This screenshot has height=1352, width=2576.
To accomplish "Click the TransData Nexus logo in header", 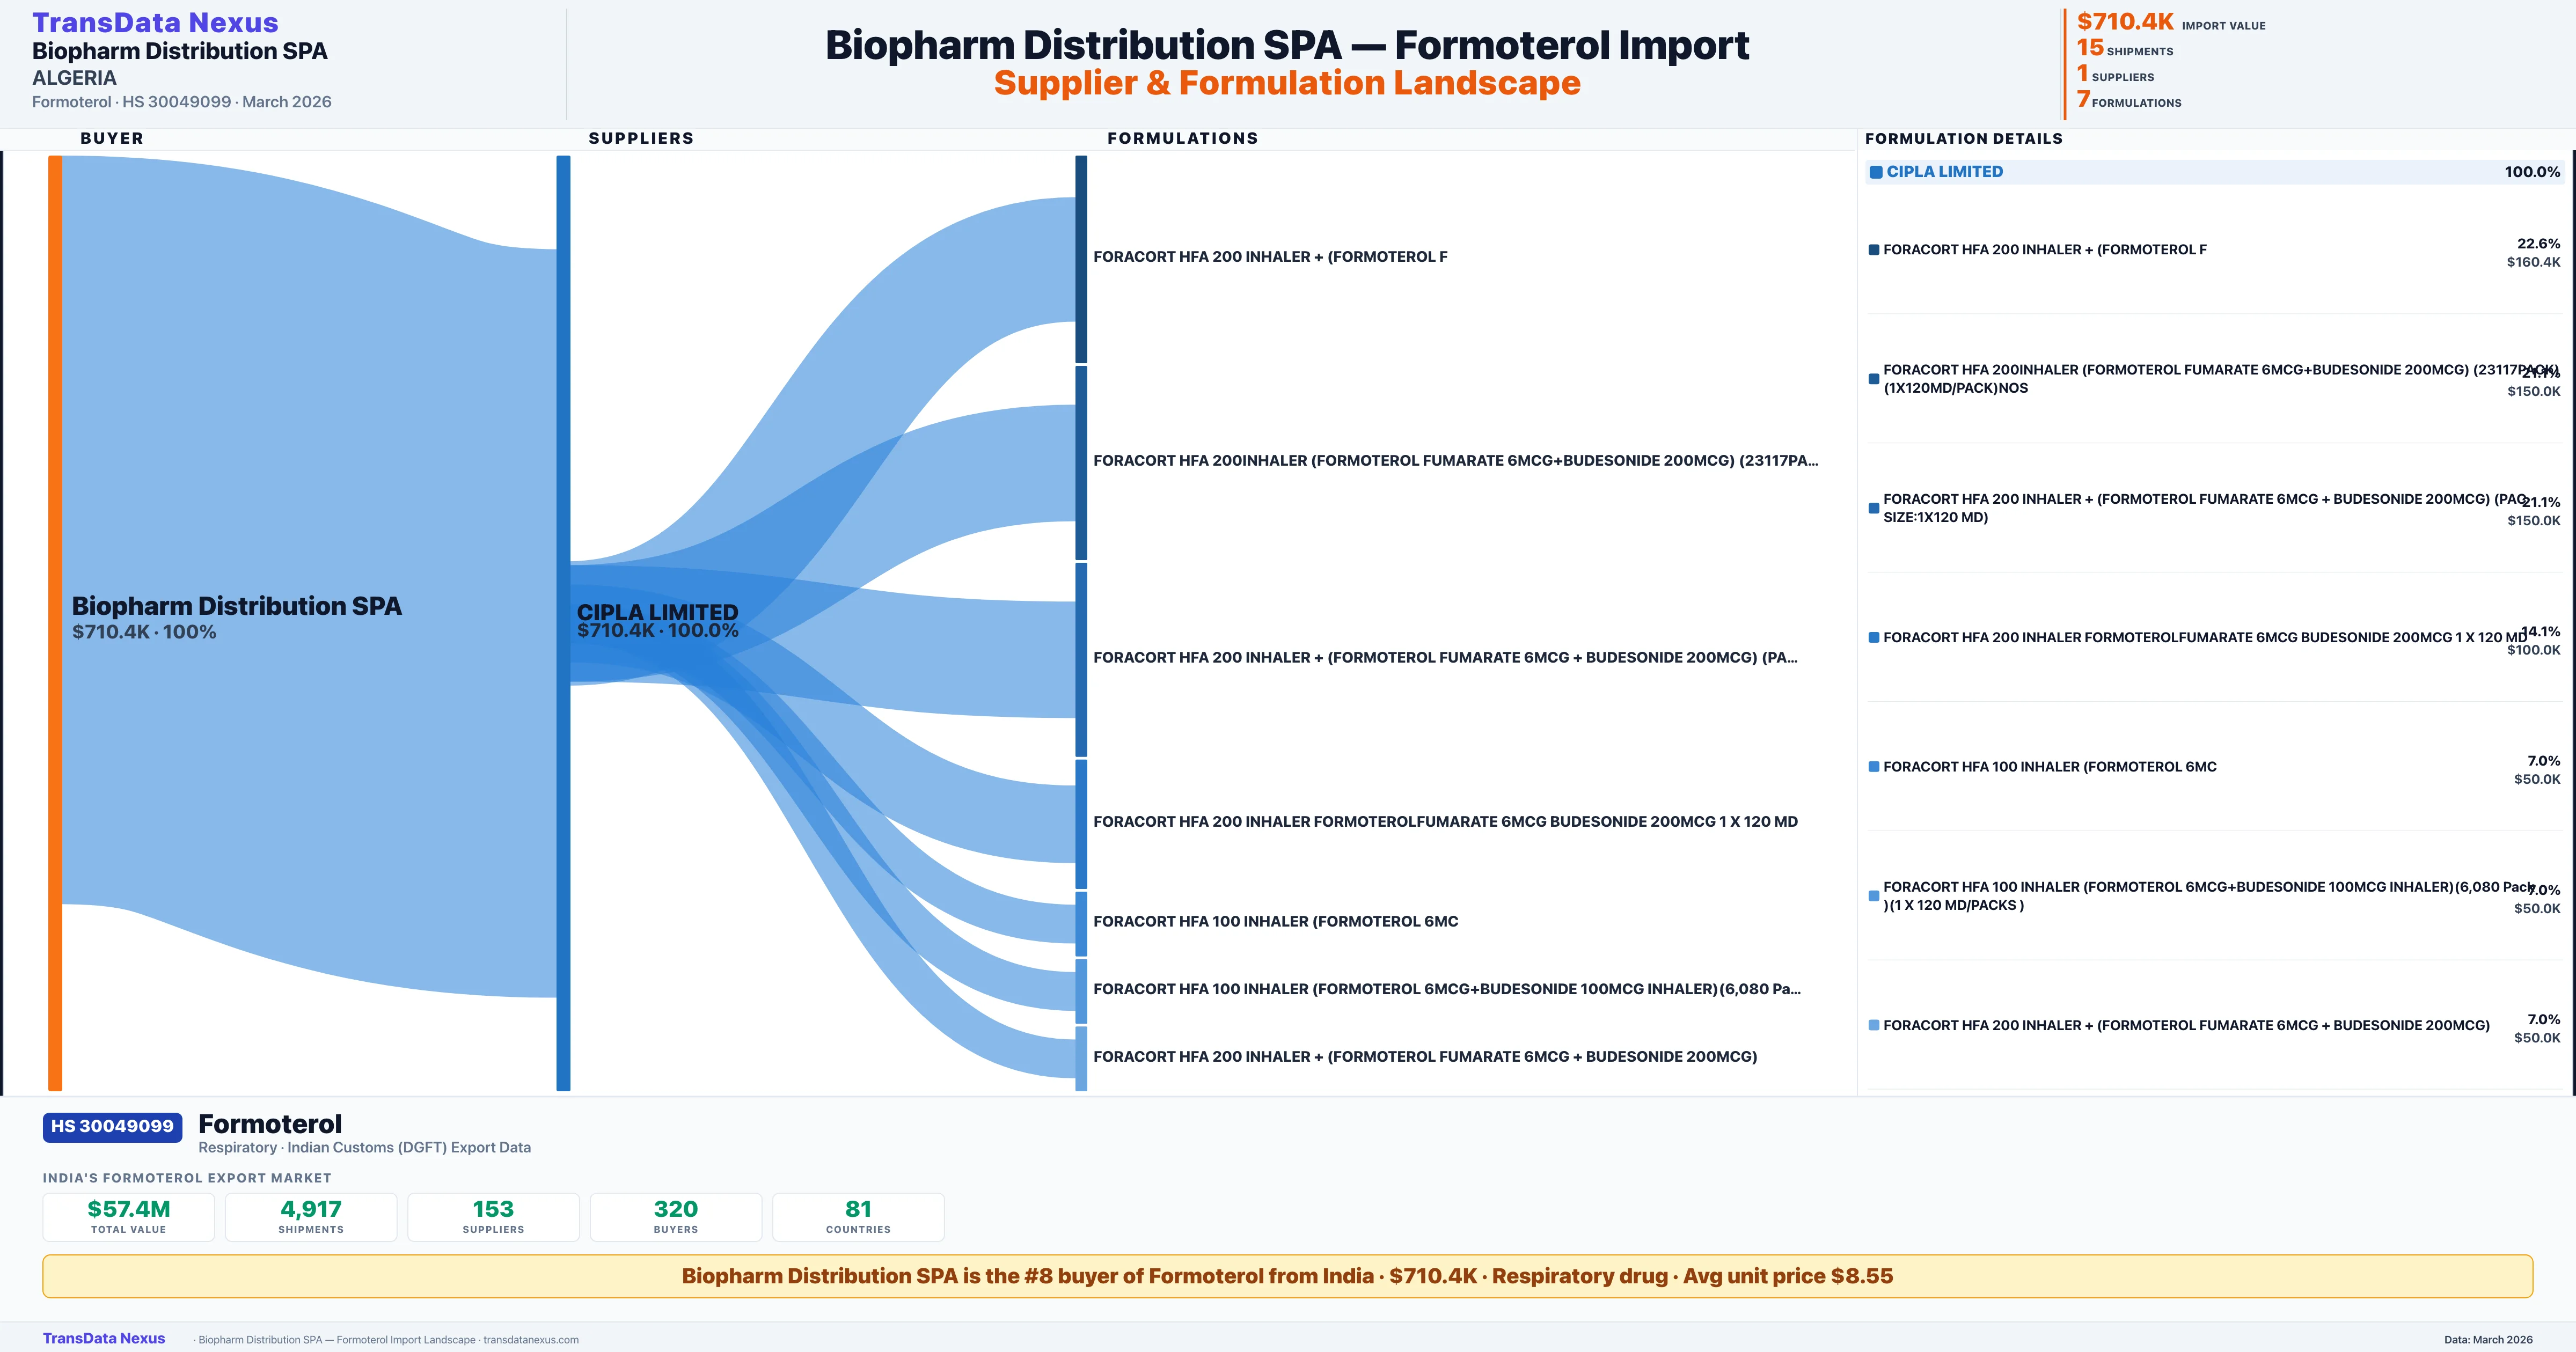I will coord(155,22).
